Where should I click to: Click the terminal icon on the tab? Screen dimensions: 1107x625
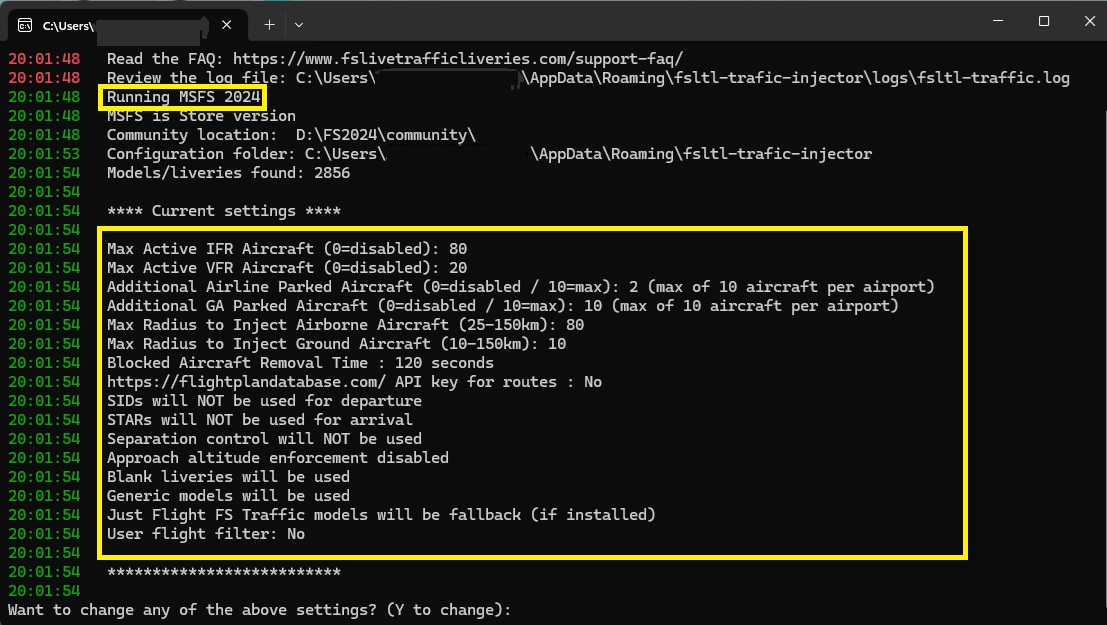(x=25, y=25)
